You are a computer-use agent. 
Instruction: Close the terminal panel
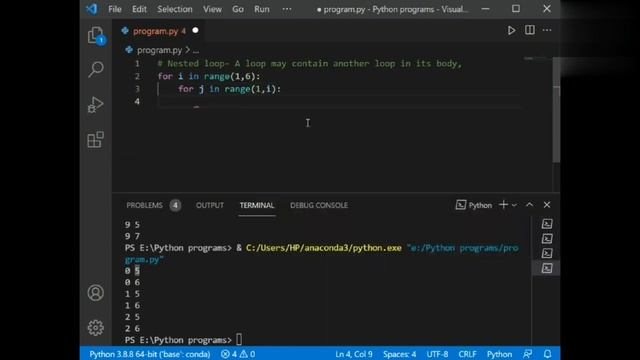pos(547,205)
